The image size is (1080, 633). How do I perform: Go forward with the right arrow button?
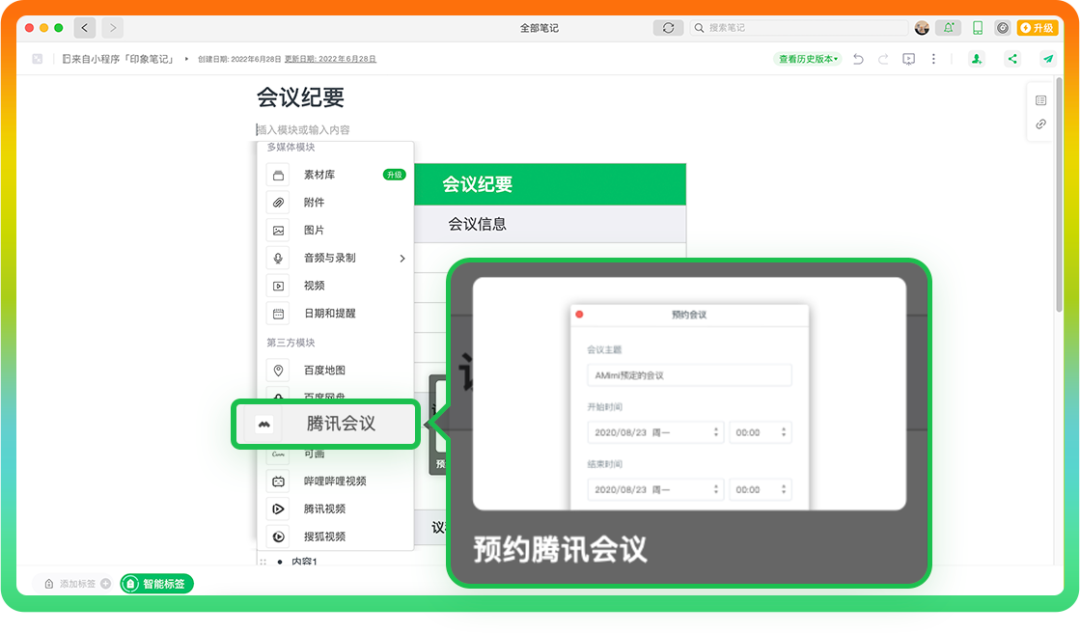[x=113, y=28]
